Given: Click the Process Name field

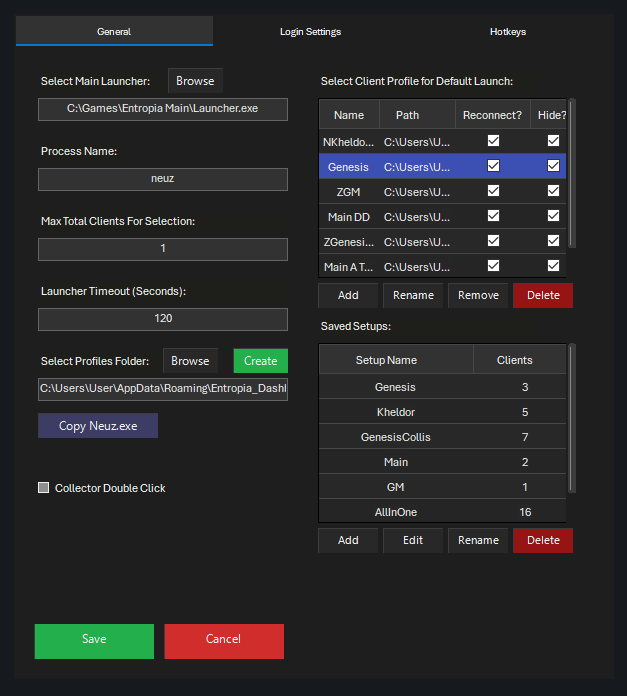Looking at the screenshot, I should [163, 179].
